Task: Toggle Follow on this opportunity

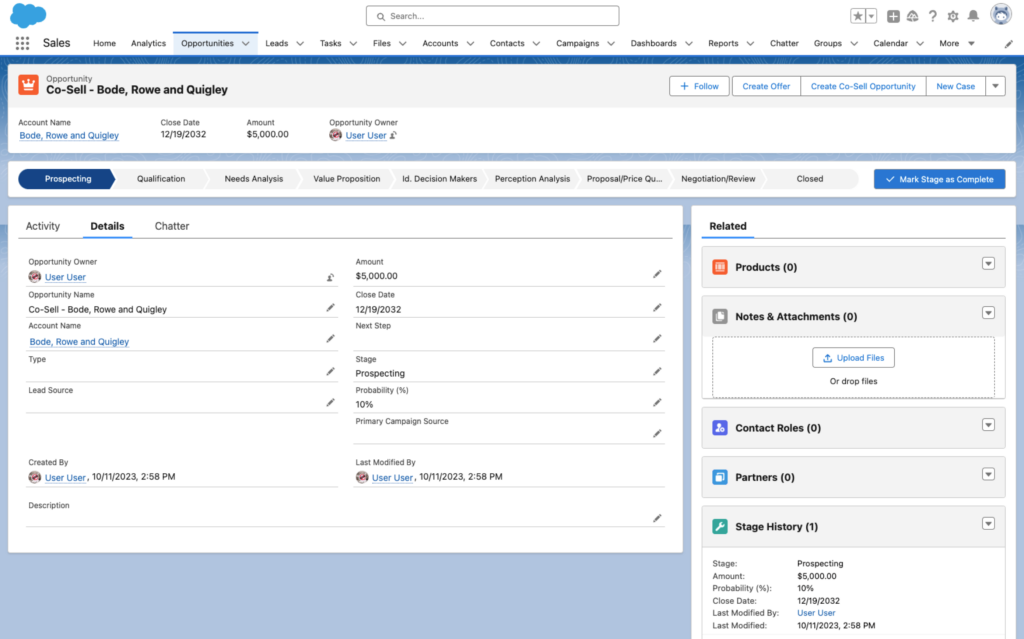Action: coord(698,86)
